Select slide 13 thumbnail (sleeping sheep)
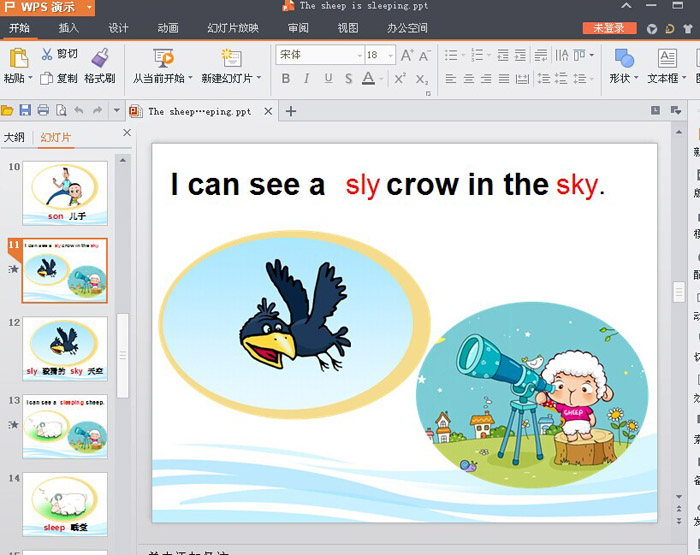The width and height of the screenshot is (700, 555). 65,426
